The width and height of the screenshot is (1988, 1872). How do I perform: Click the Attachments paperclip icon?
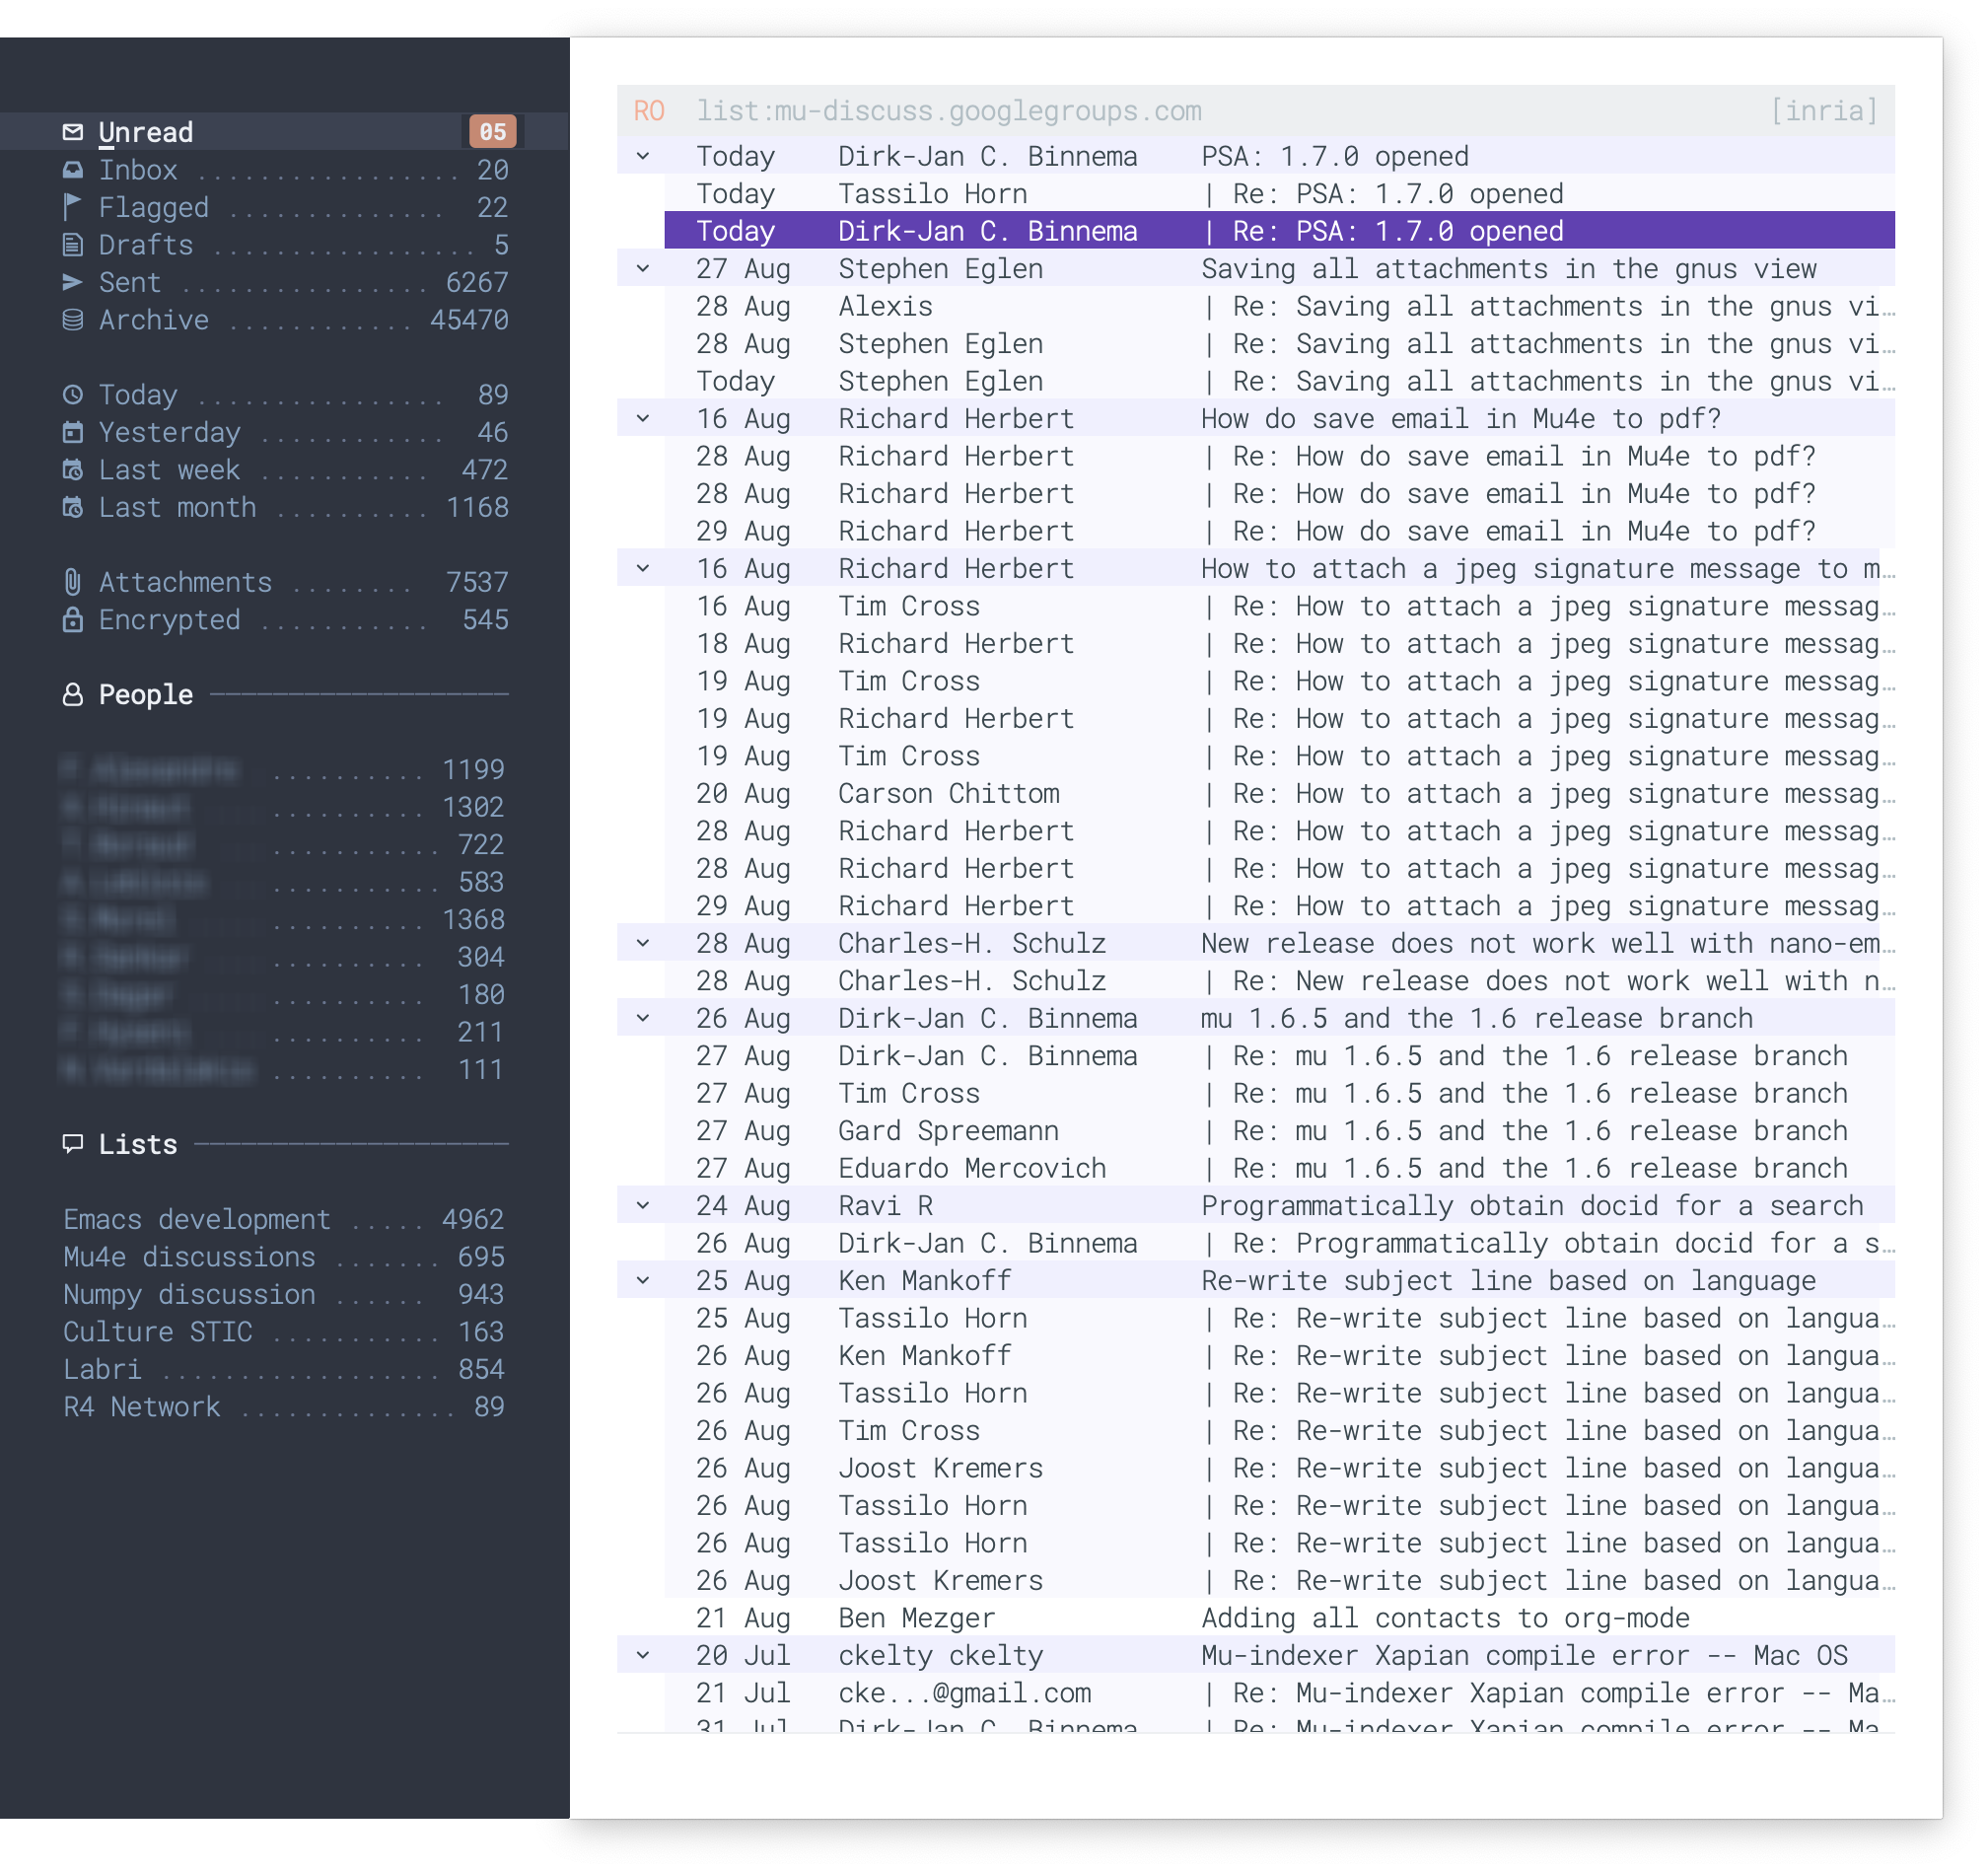pos(72,582)
